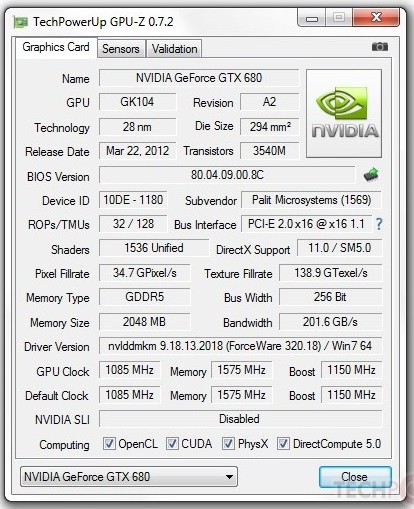Click the NVIDIA logo image
Screen dimensions: 414x509
344,113
